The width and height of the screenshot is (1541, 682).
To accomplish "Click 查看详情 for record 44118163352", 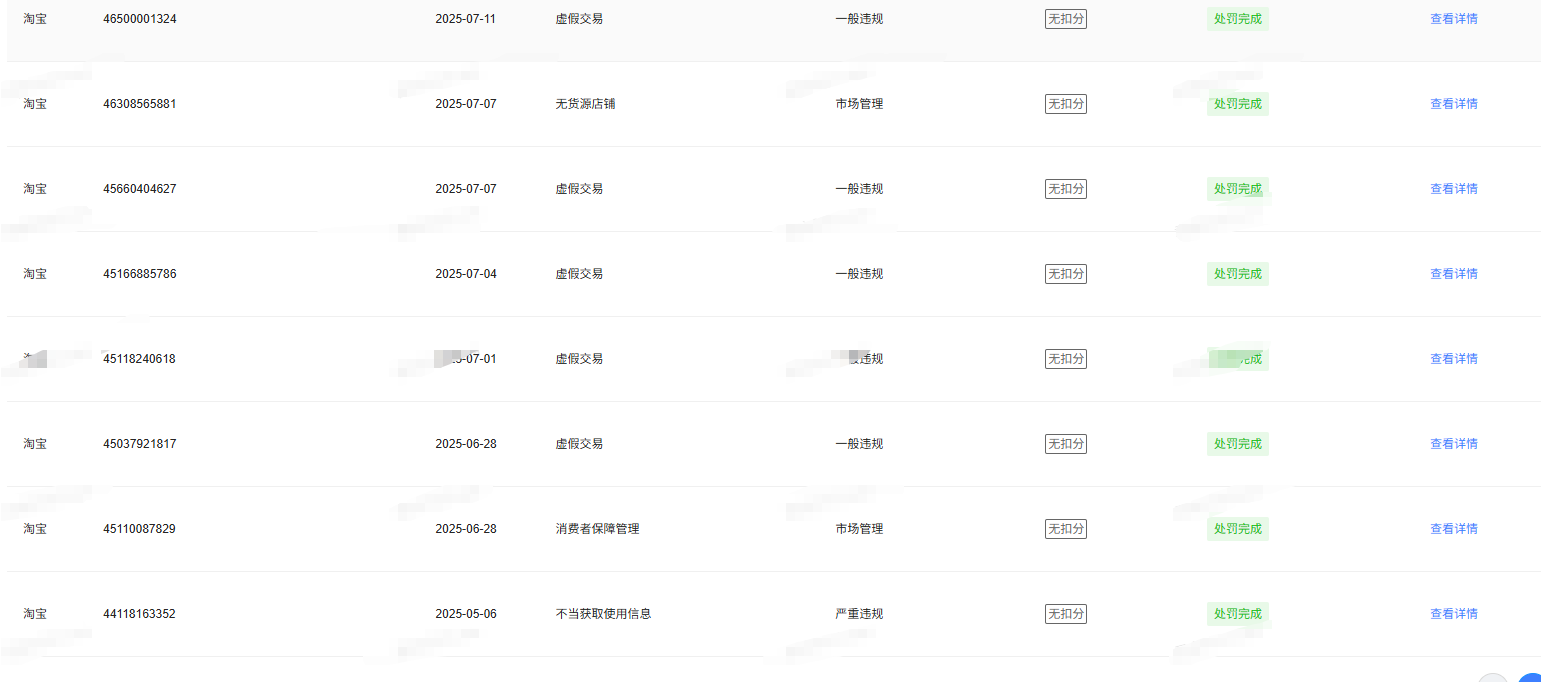I will pyautogui.click(x=1453, y=614).
